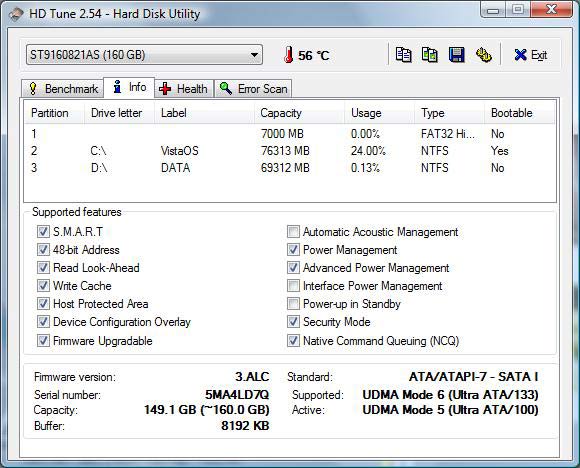The image size is (580, 468).
Task: Open the ST9160821AS drive selection dropdown
Action: (144, 55)
